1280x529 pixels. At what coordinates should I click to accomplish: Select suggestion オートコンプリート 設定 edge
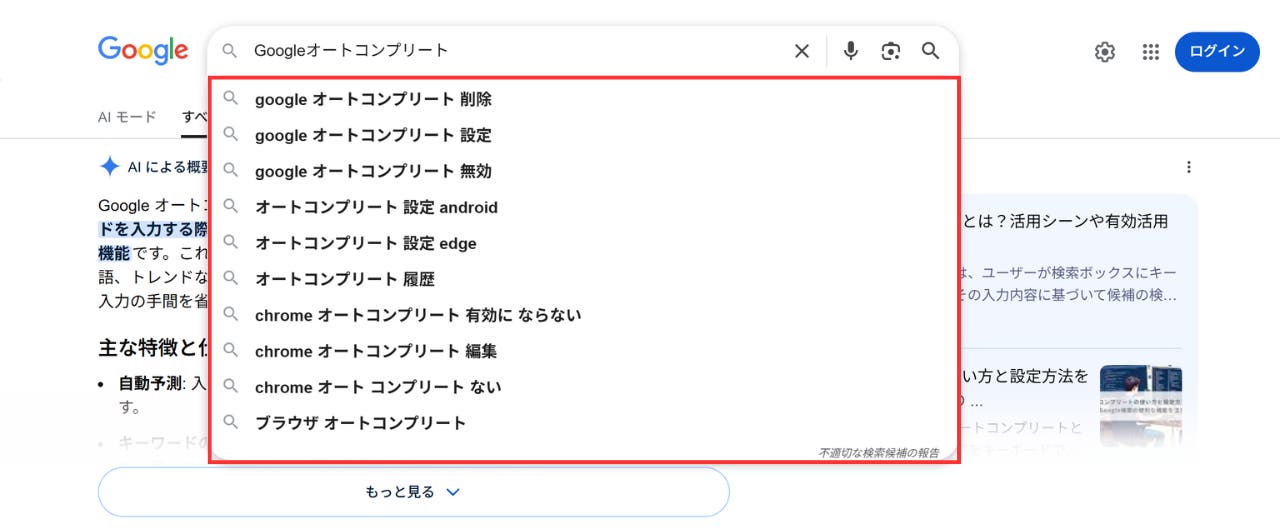[584, 243]
